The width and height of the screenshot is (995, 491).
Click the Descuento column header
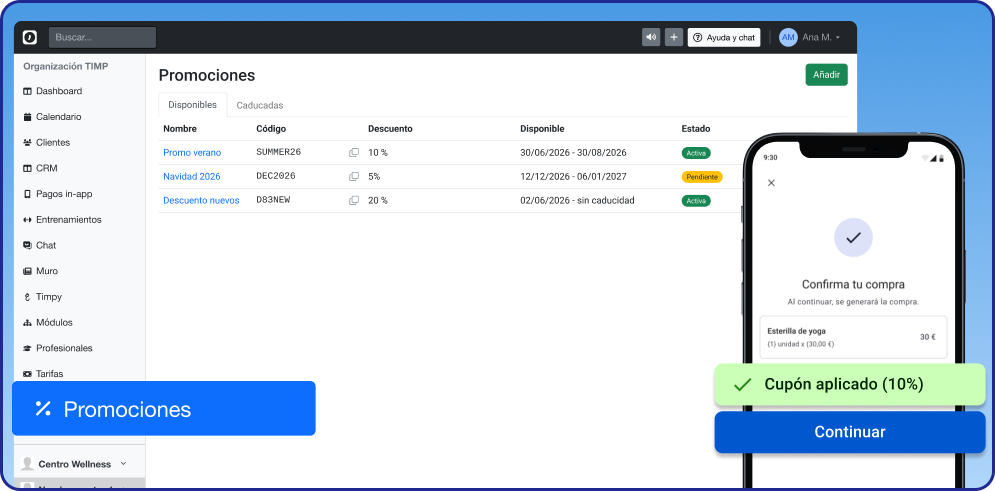390,129
